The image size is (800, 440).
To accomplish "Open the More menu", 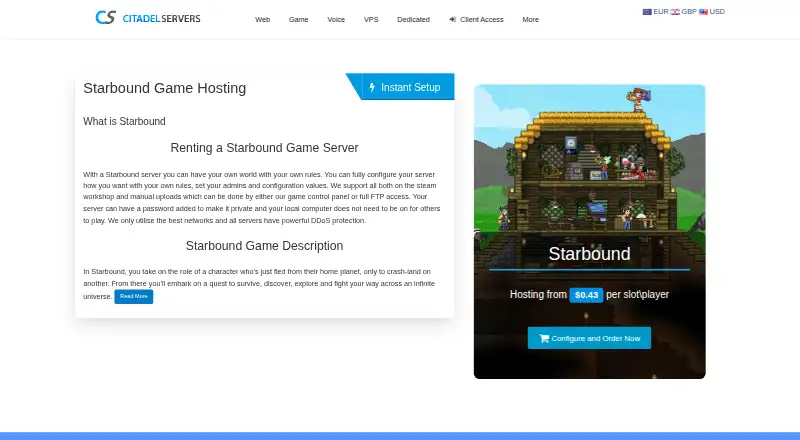I will (x=530, y=19).
